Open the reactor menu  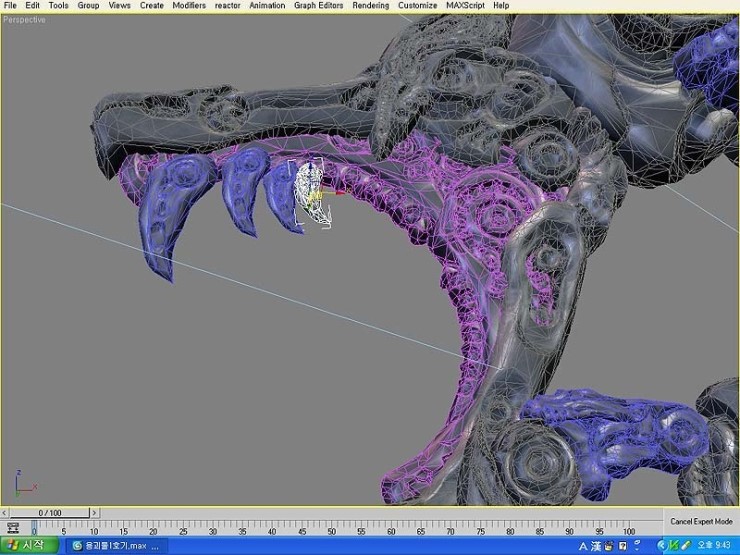227,6
